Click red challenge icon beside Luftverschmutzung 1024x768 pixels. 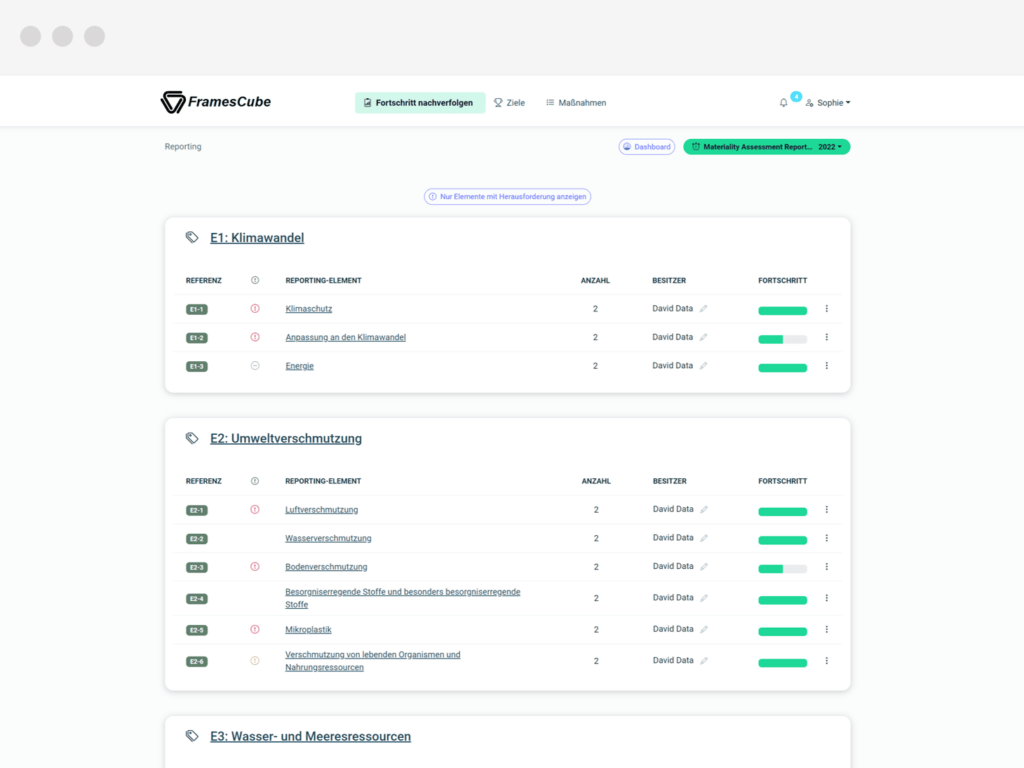[x=255, y=509]
